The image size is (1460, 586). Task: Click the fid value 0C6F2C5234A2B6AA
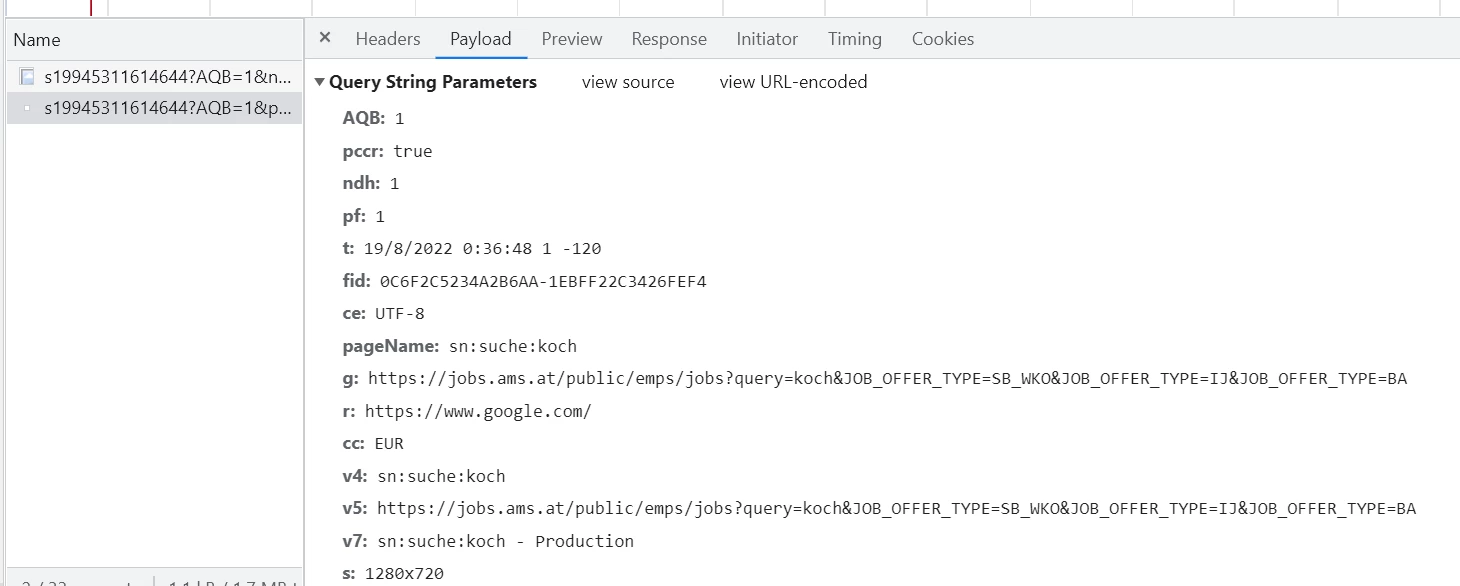tap(543, 281)
